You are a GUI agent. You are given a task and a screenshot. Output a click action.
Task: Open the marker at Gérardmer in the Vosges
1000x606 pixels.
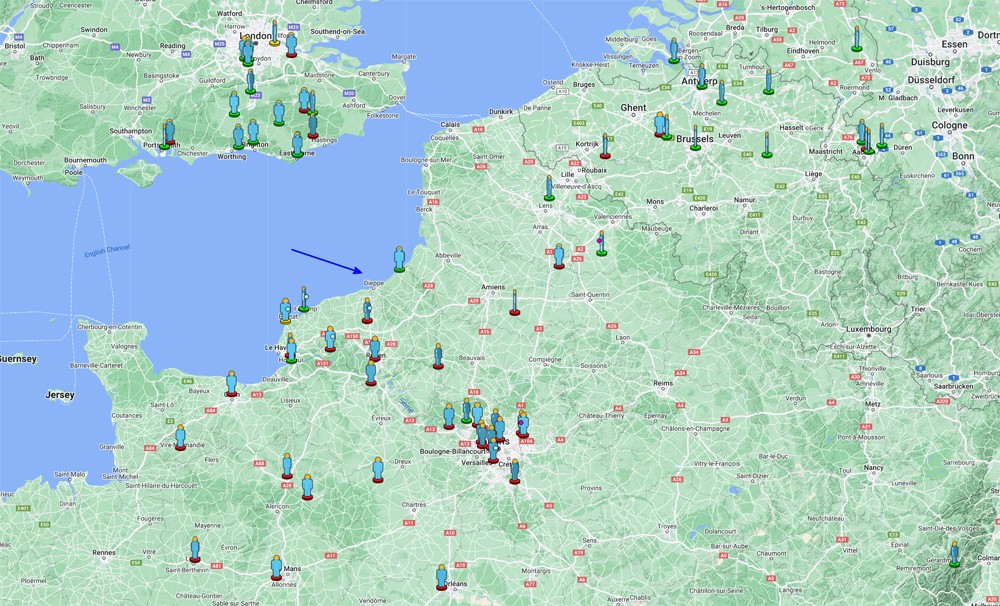954,554
